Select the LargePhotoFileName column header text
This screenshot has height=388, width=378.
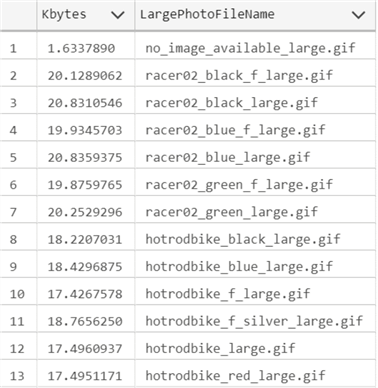[x=207, y=14]
